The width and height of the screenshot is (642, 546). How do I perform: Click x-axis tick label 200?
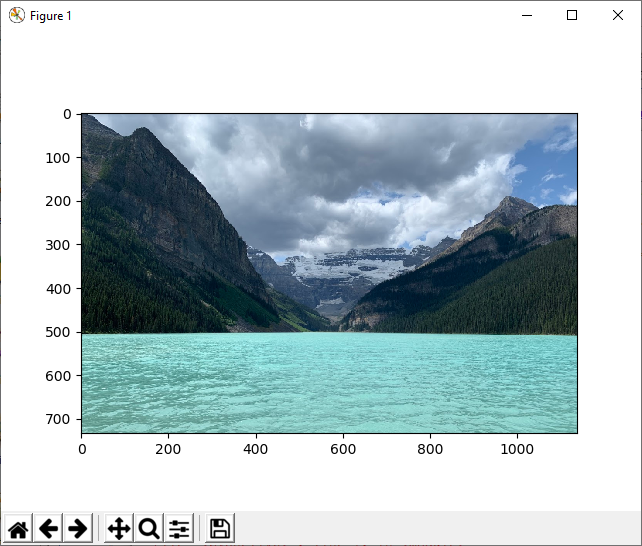(168, 449)
